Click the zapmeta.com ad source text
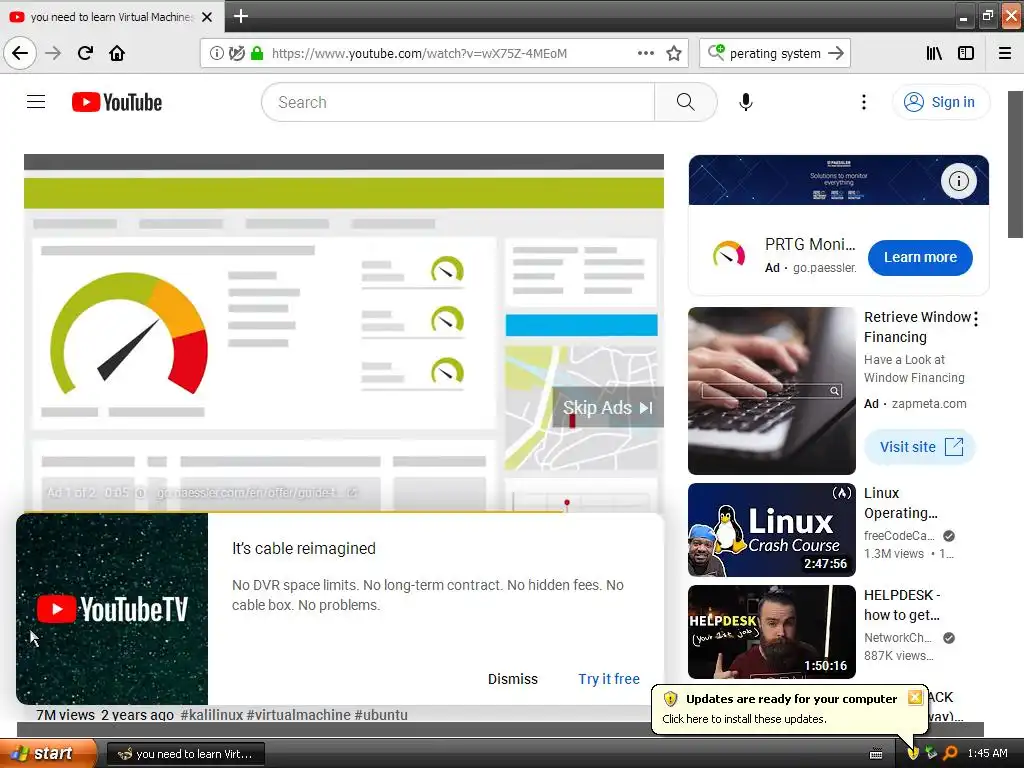 tap(929, 404)
